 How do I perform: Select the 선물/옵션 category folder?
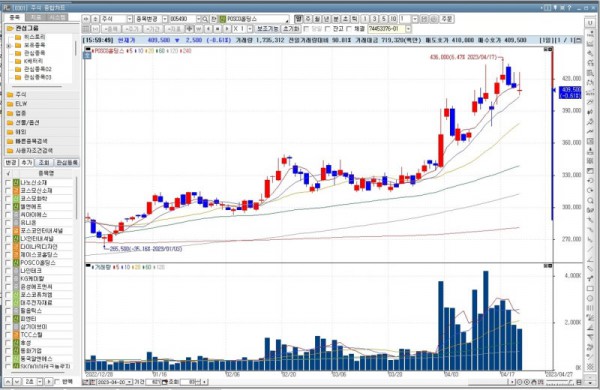click(x=23, y=122)
